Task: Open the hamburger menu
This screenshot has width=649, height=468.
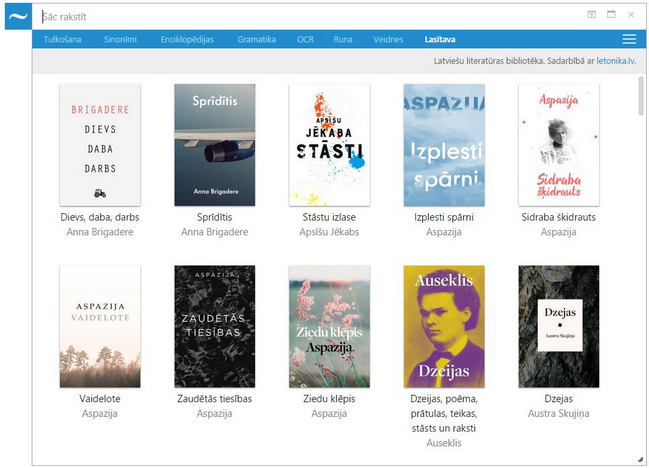Action: click(x=629, y=39)
